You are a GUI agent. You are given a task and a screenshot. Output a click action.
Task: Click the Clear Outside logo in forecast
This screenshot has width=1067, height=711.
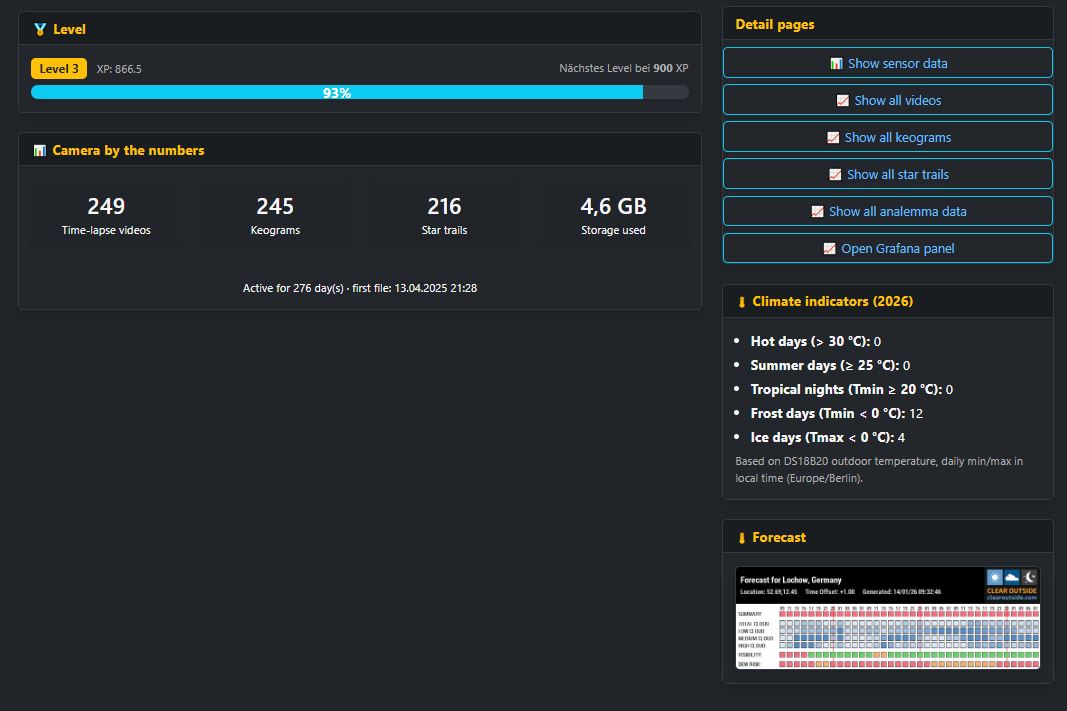point(1011,584)
